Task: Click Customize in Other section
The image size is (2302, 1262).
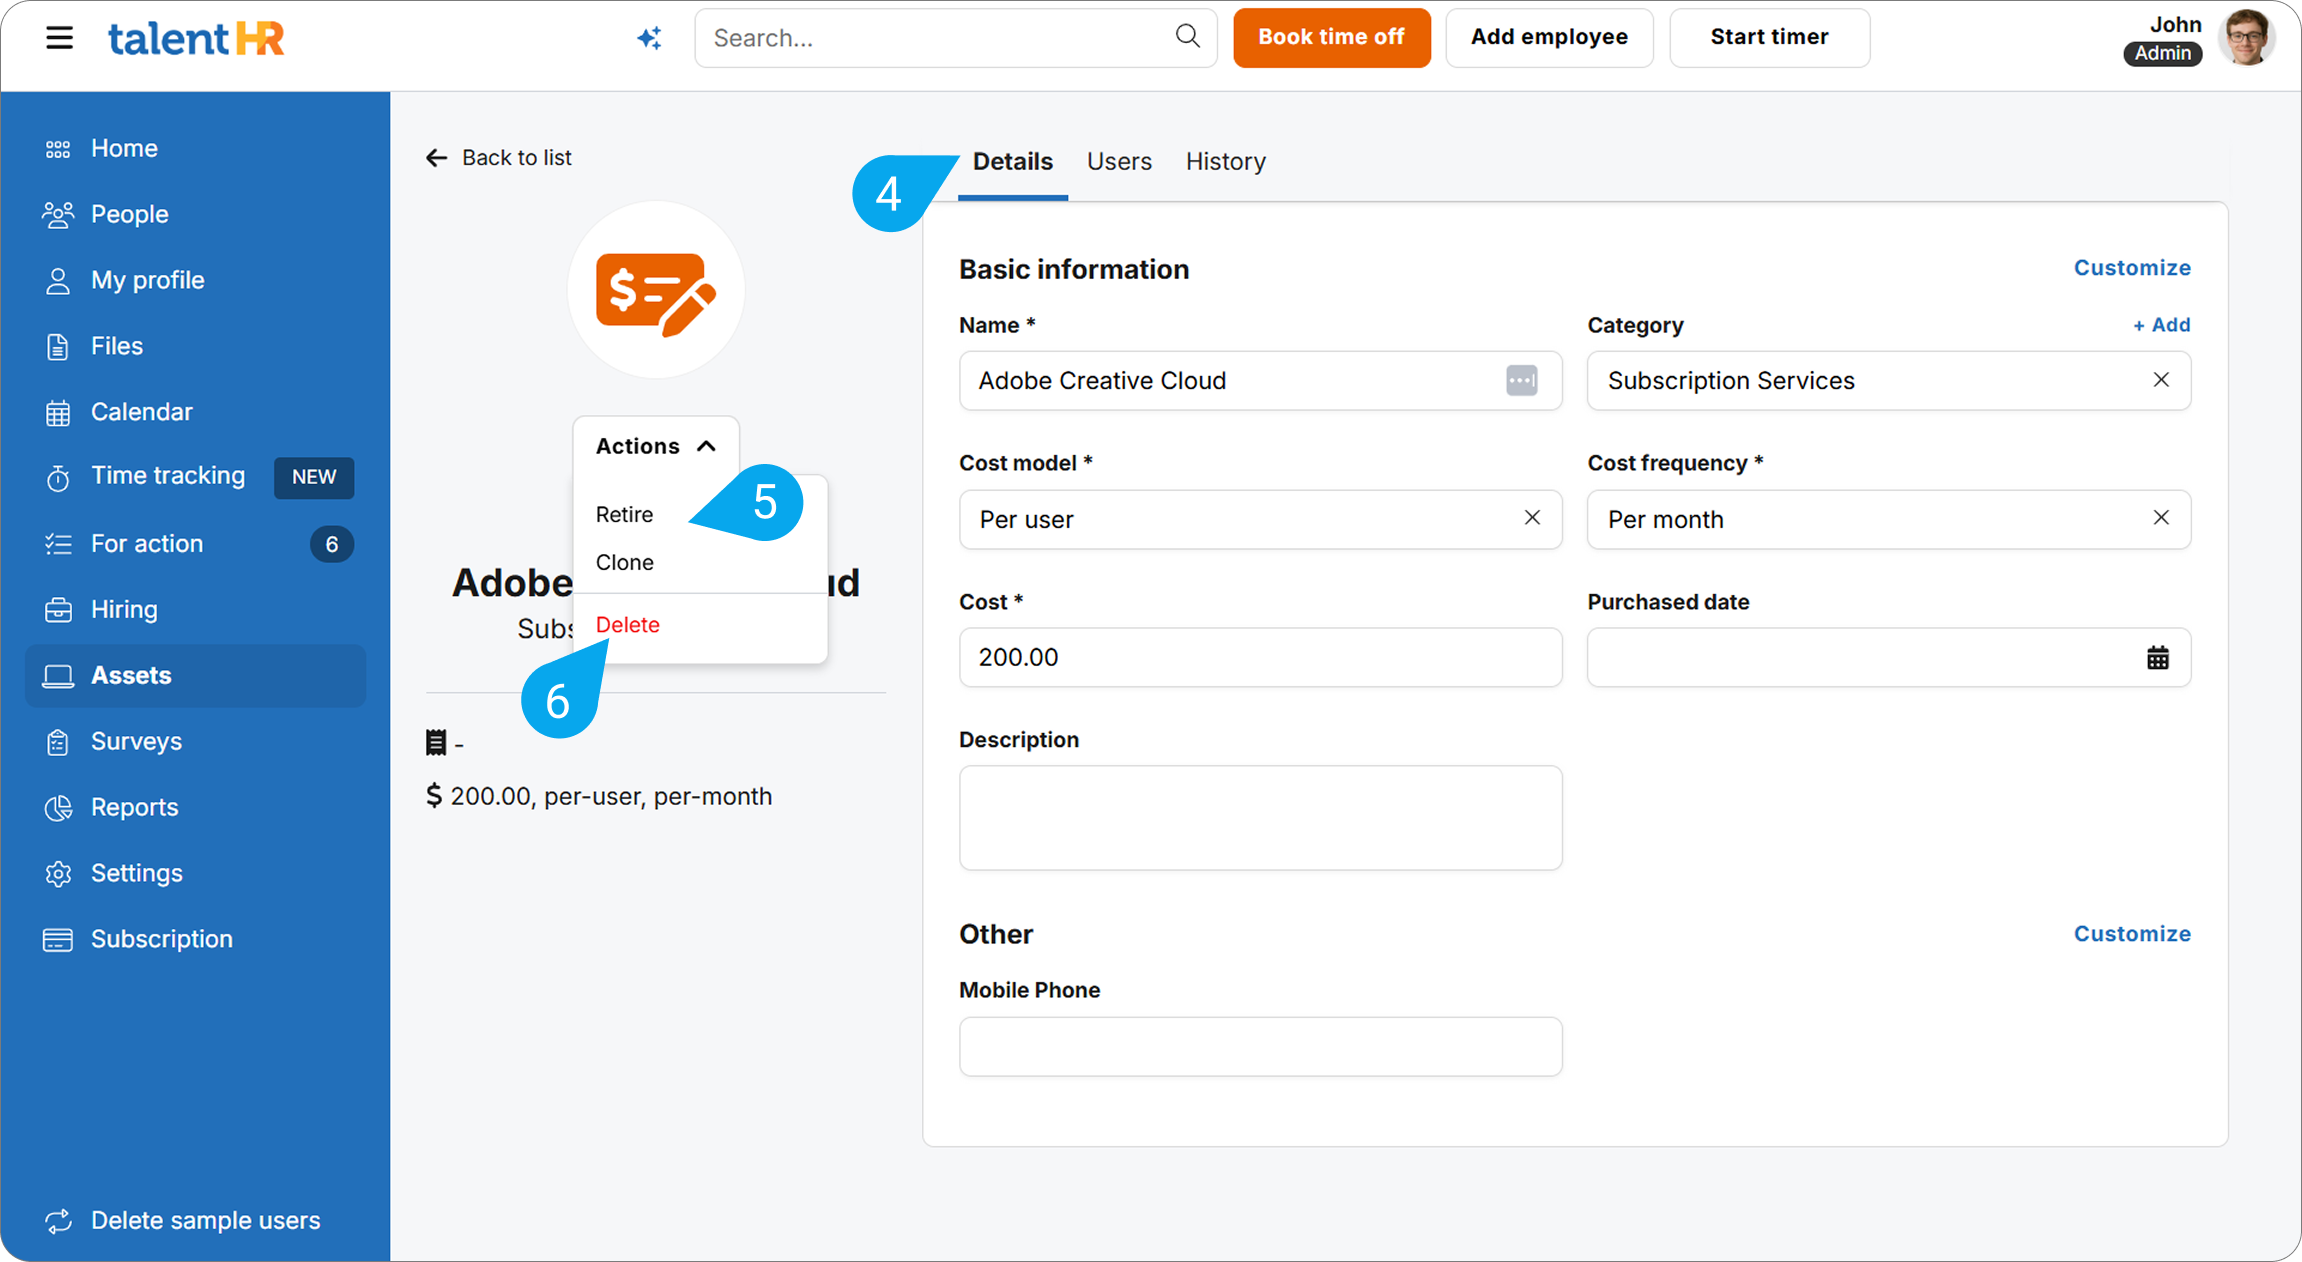Action: click(x=2131, y=934)
